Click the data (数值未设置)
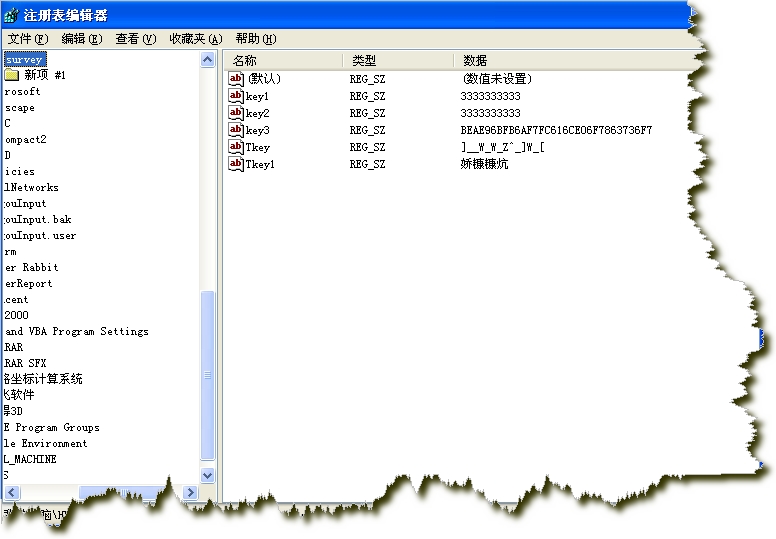 click(497, 79)
